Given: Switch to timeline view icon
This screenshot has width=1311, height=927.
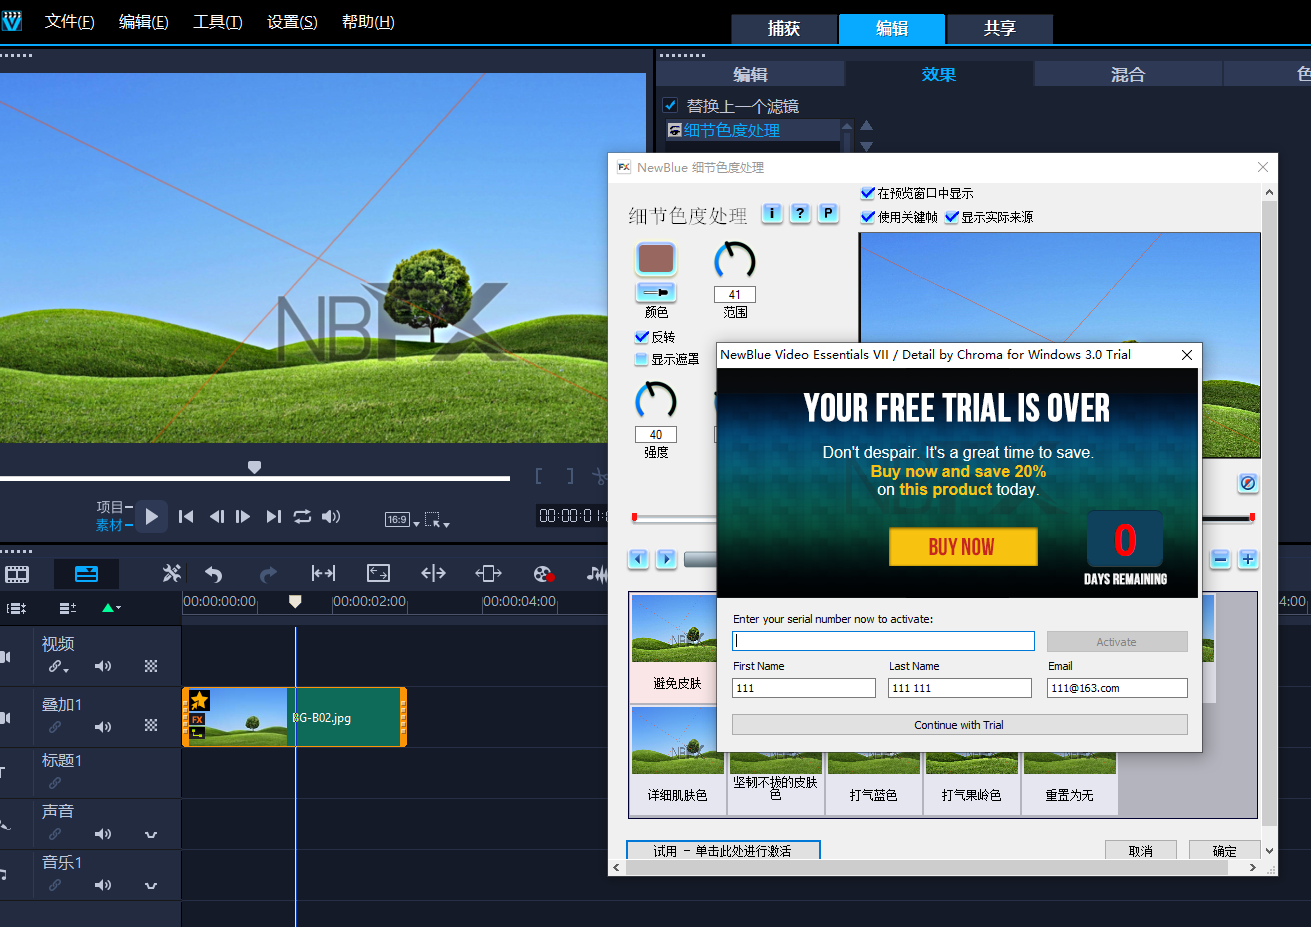Looking at the screenshot, I should 87,574.
